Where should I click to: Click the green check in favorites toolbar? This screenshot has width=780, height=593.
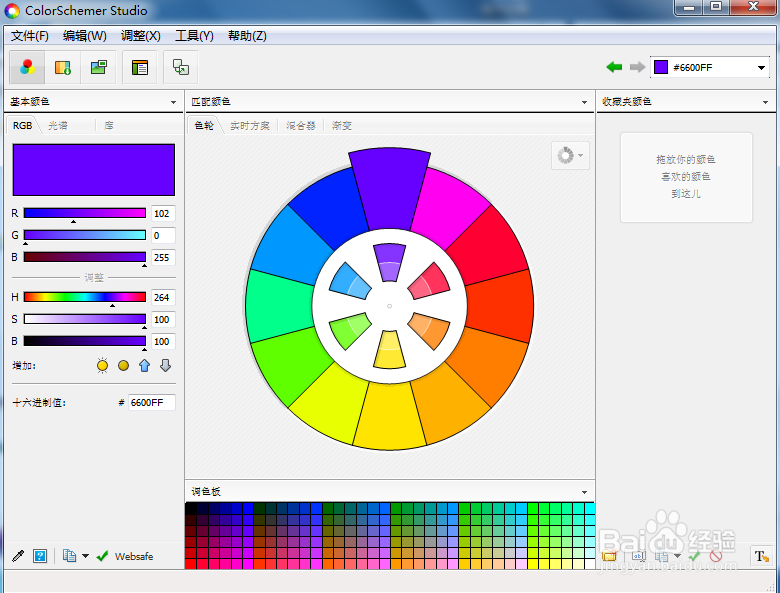694,556
